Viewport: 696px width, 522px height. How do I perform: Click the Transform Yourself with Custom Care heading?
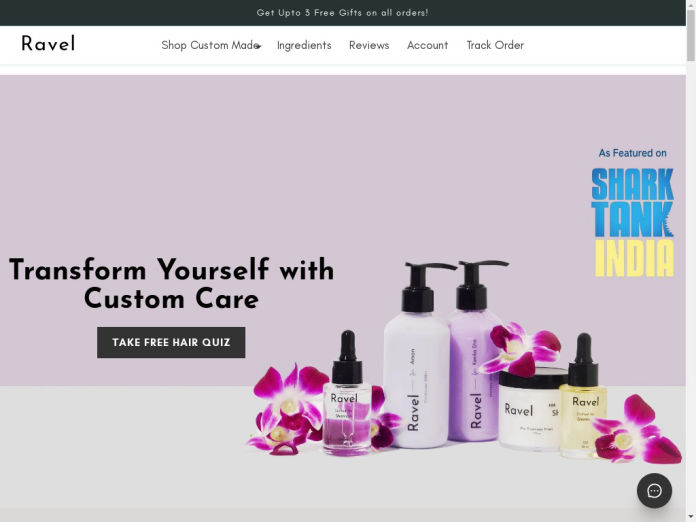point(171,284)
